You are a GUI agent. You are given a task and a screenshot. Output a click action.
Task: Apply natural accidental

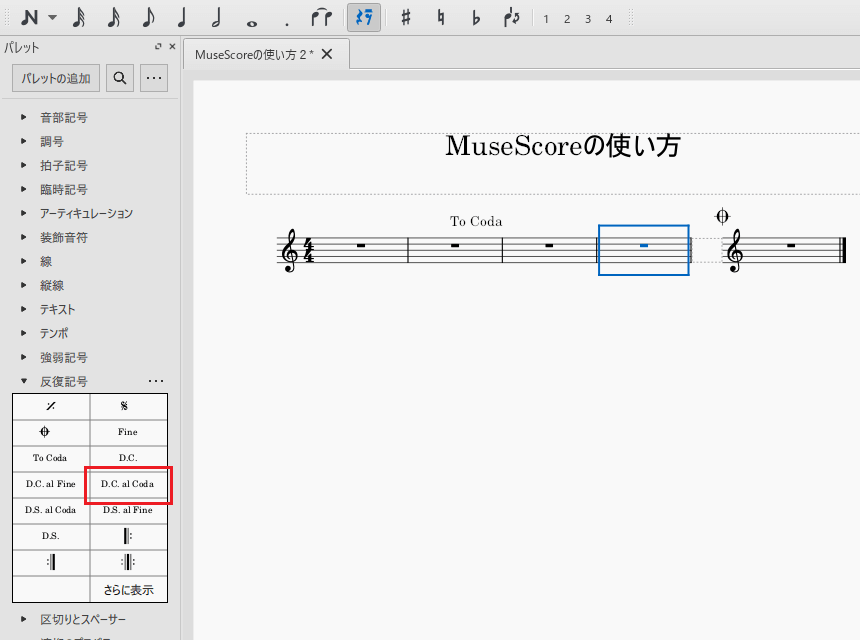click(x=440, y=18)
